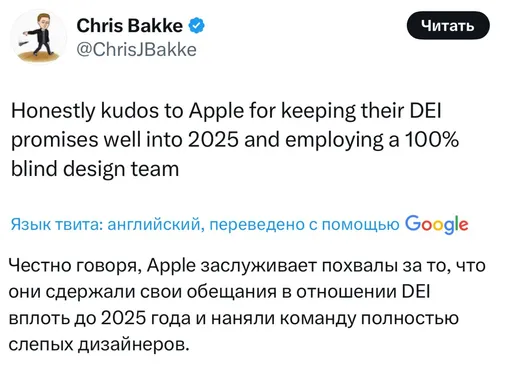This screenshot has height=374, width=510.
Task: Open the @ChrisJBakke handle link
Action: click(x=137, y=50)
